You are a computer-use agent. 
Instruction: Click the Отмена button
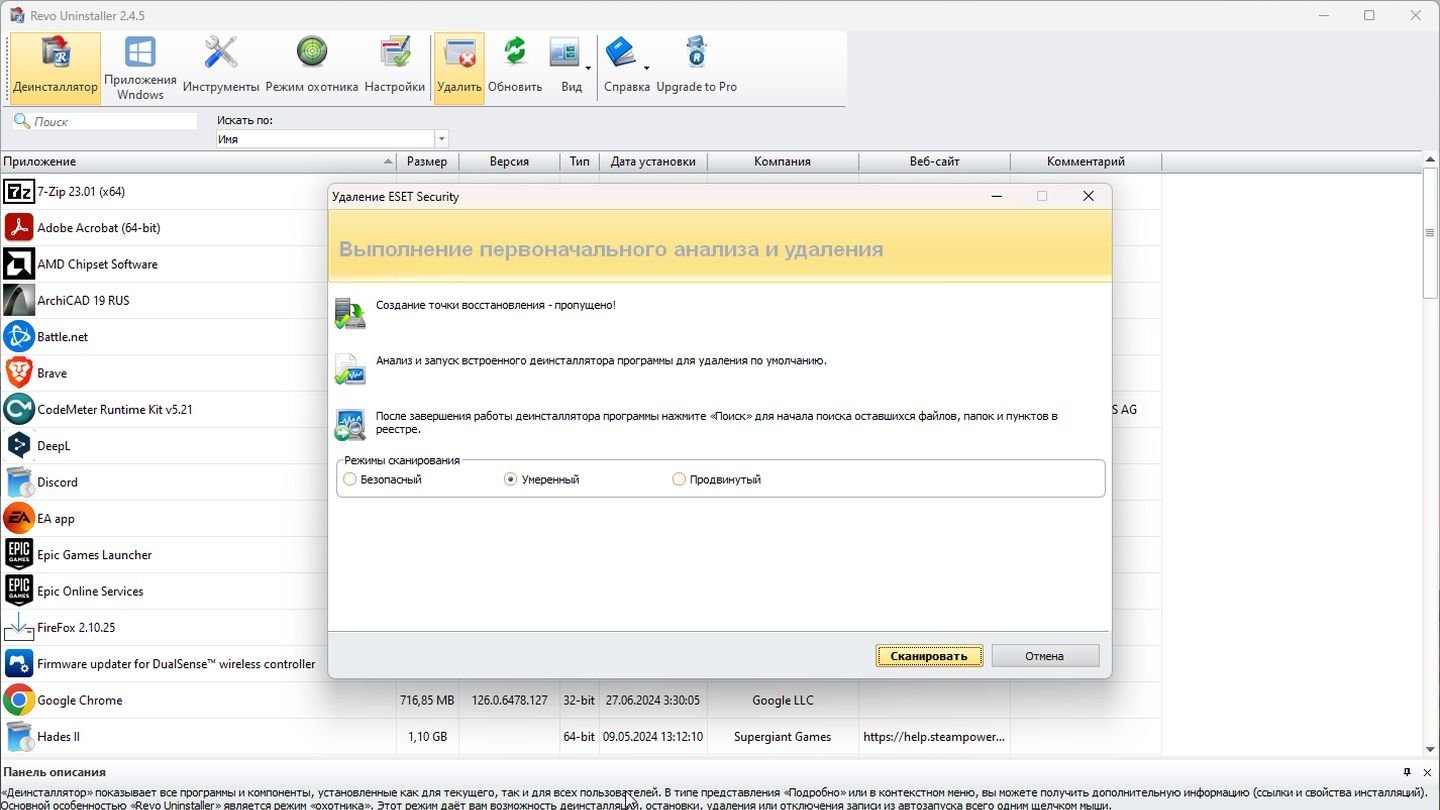tap(1044, 656)
